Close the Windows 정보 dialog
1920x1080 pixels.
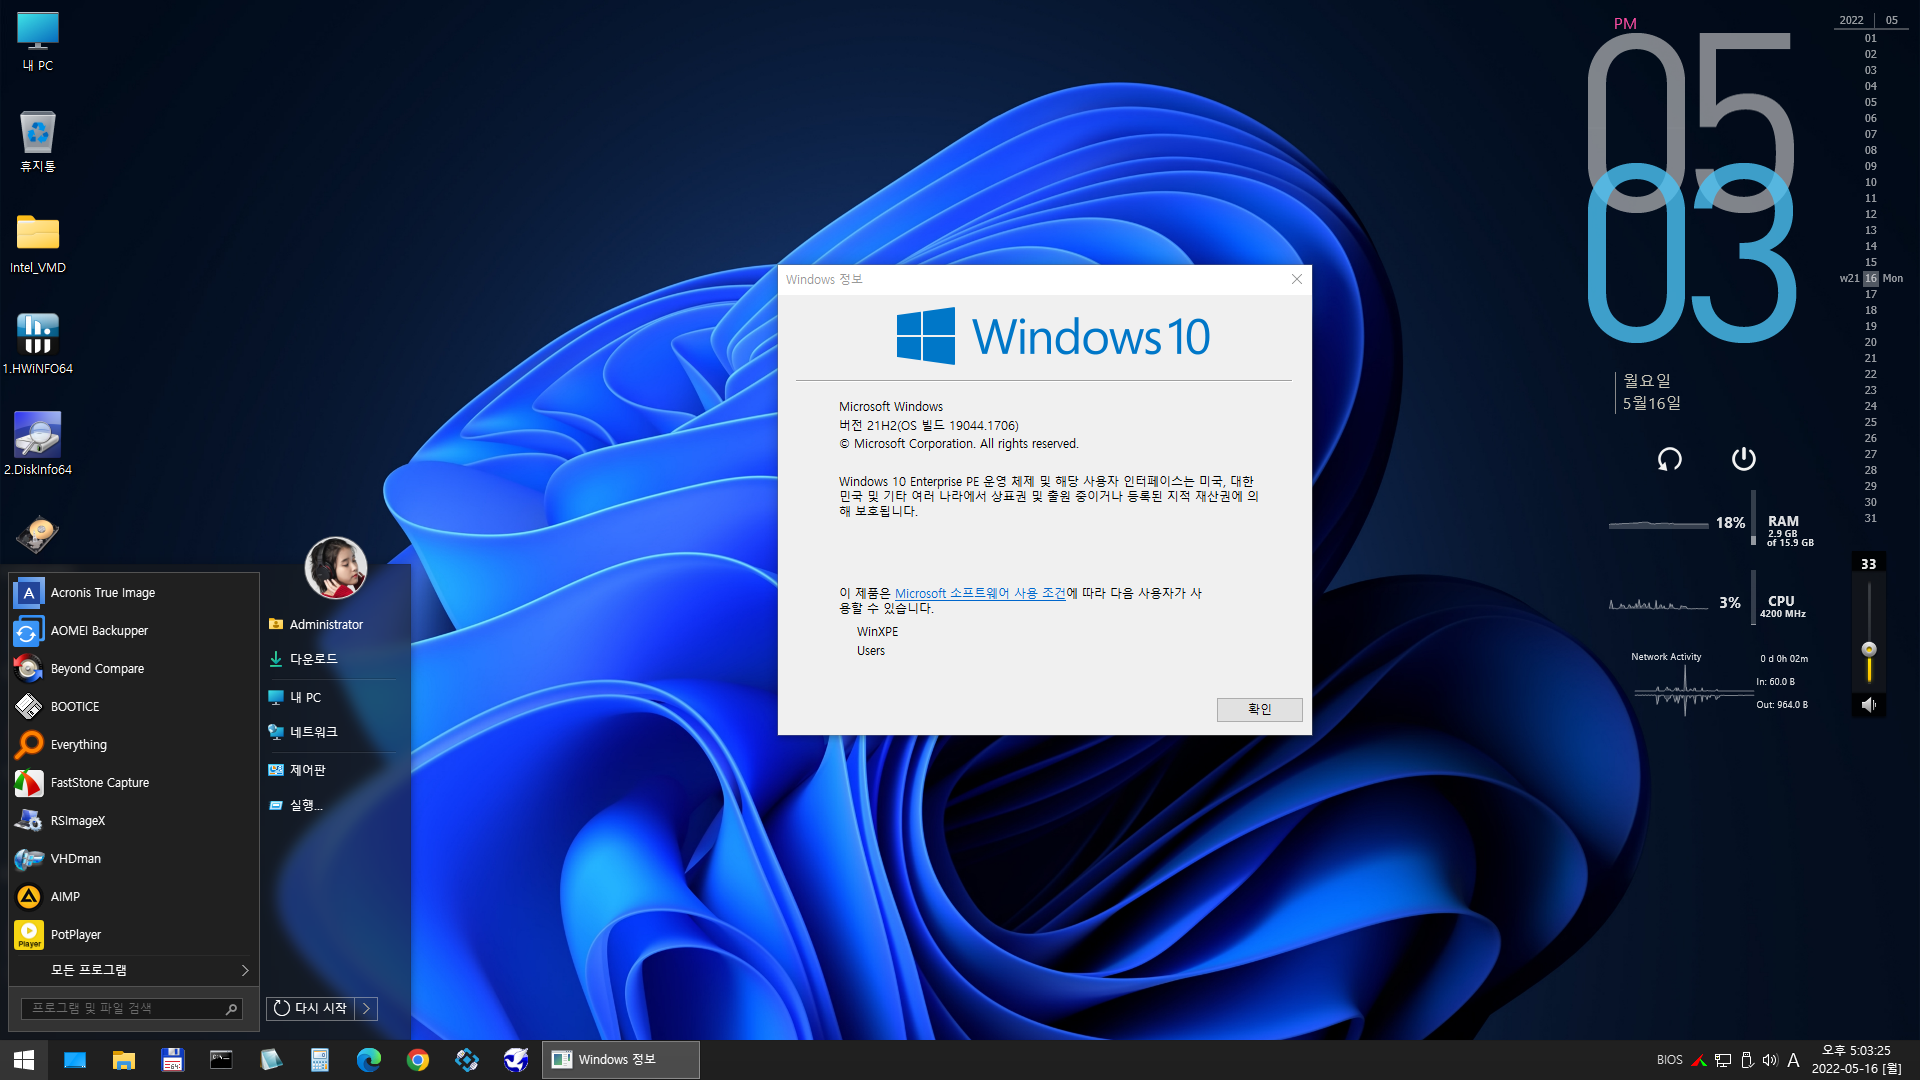1297,279
